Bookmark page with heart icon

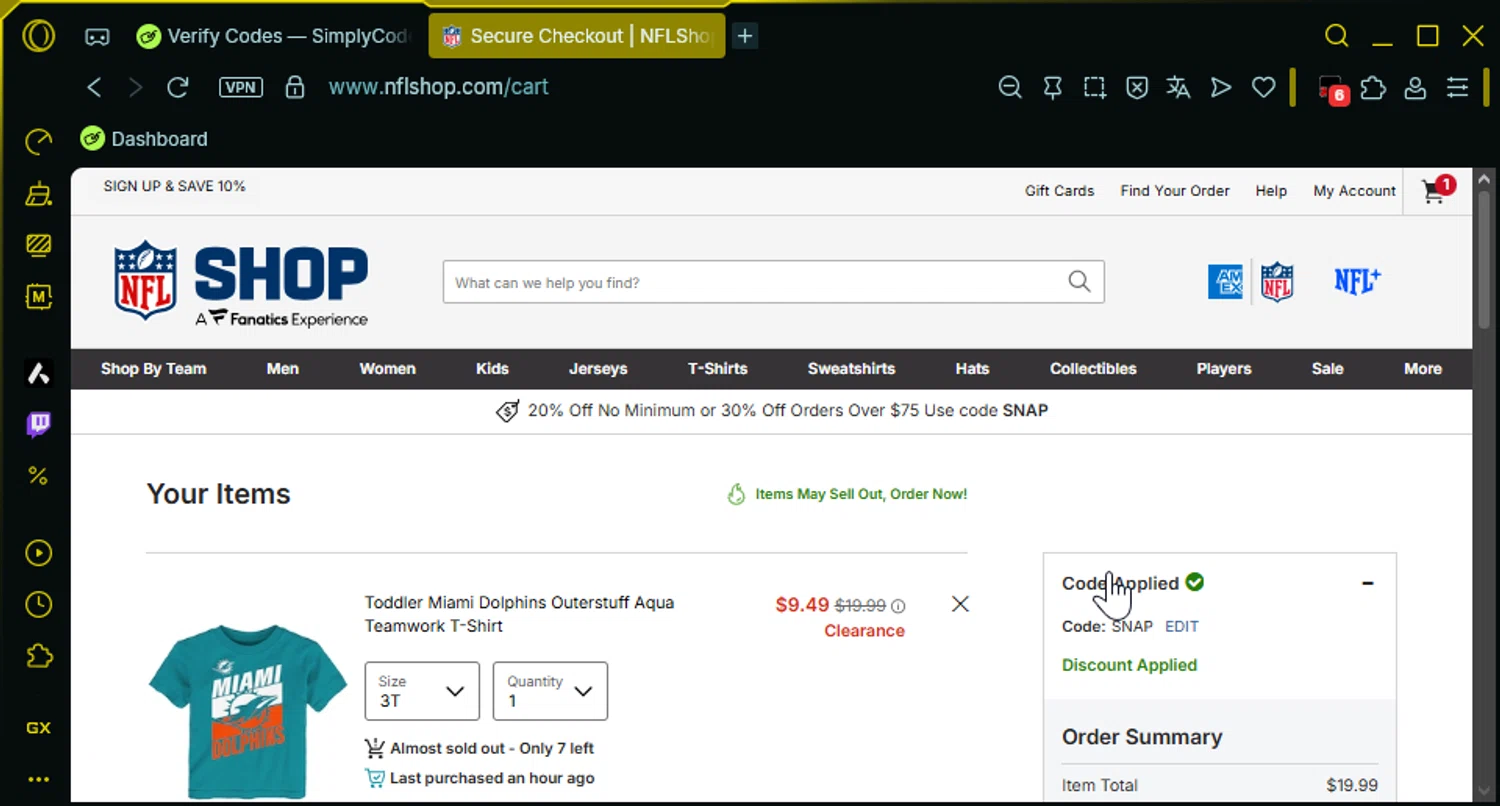click(1264, 88)
